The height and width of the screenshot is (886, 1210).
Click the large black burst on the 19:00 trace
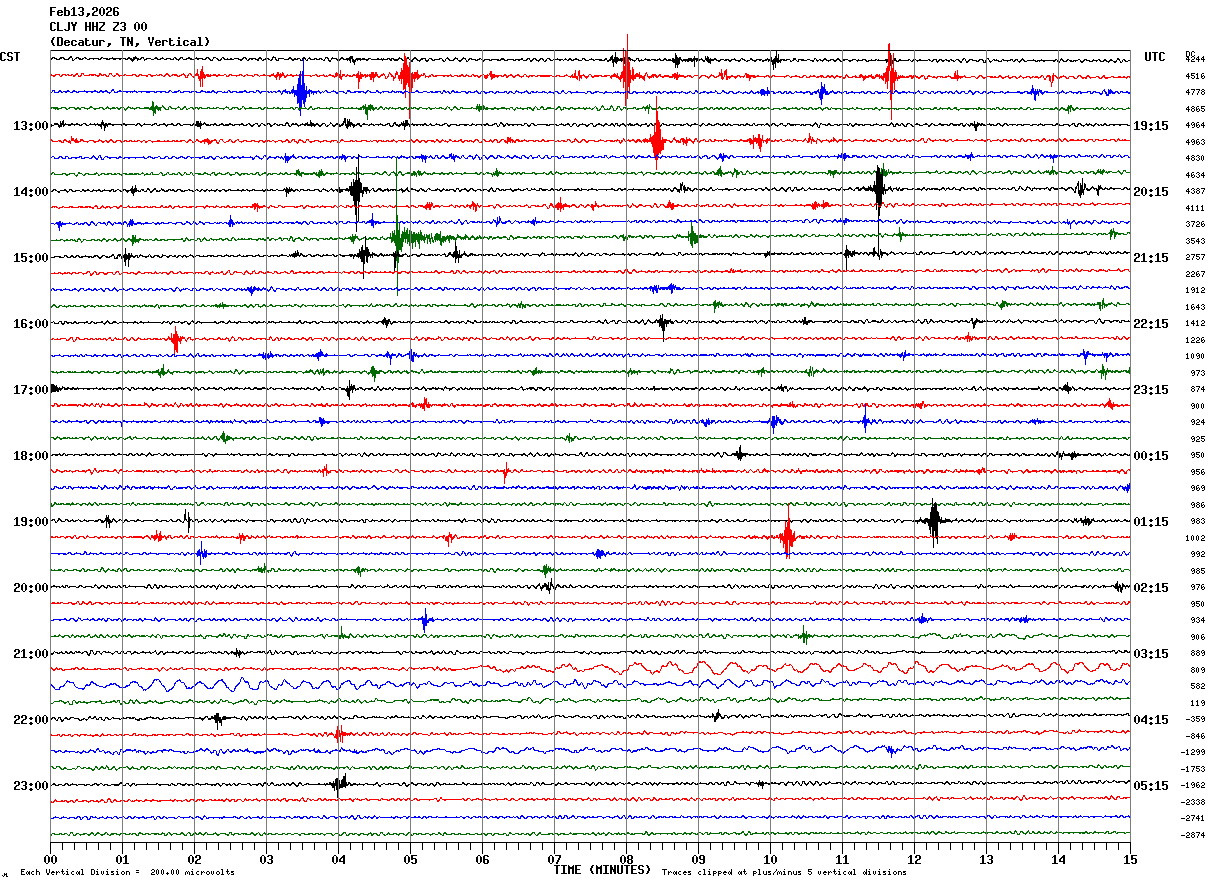[x=934, y=521]
